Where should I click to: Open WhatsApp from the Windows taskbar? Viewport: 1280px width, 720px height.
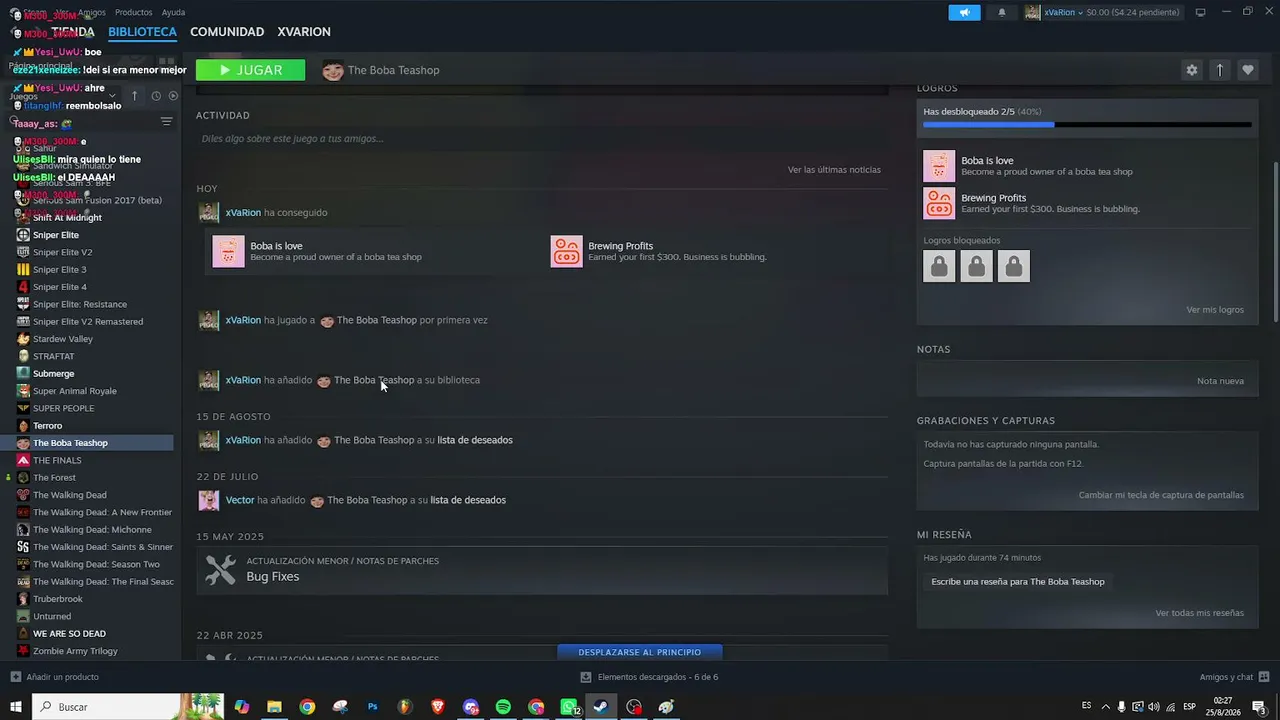pyautogui.click(x=569, y=707)
